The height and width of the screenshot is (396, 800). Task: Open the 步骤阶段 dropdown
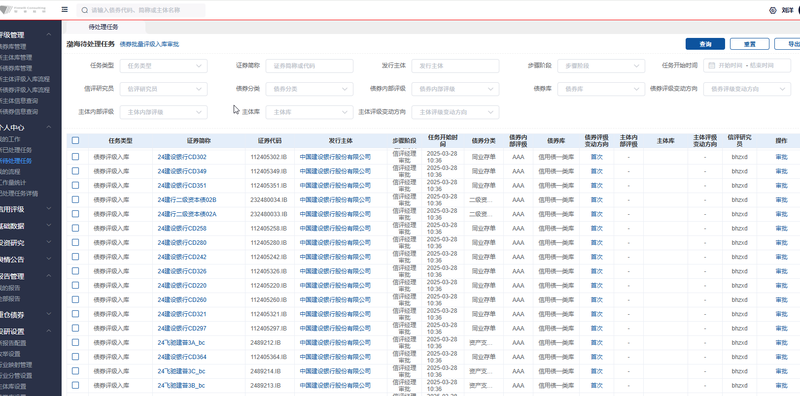(x=601, y=66)
